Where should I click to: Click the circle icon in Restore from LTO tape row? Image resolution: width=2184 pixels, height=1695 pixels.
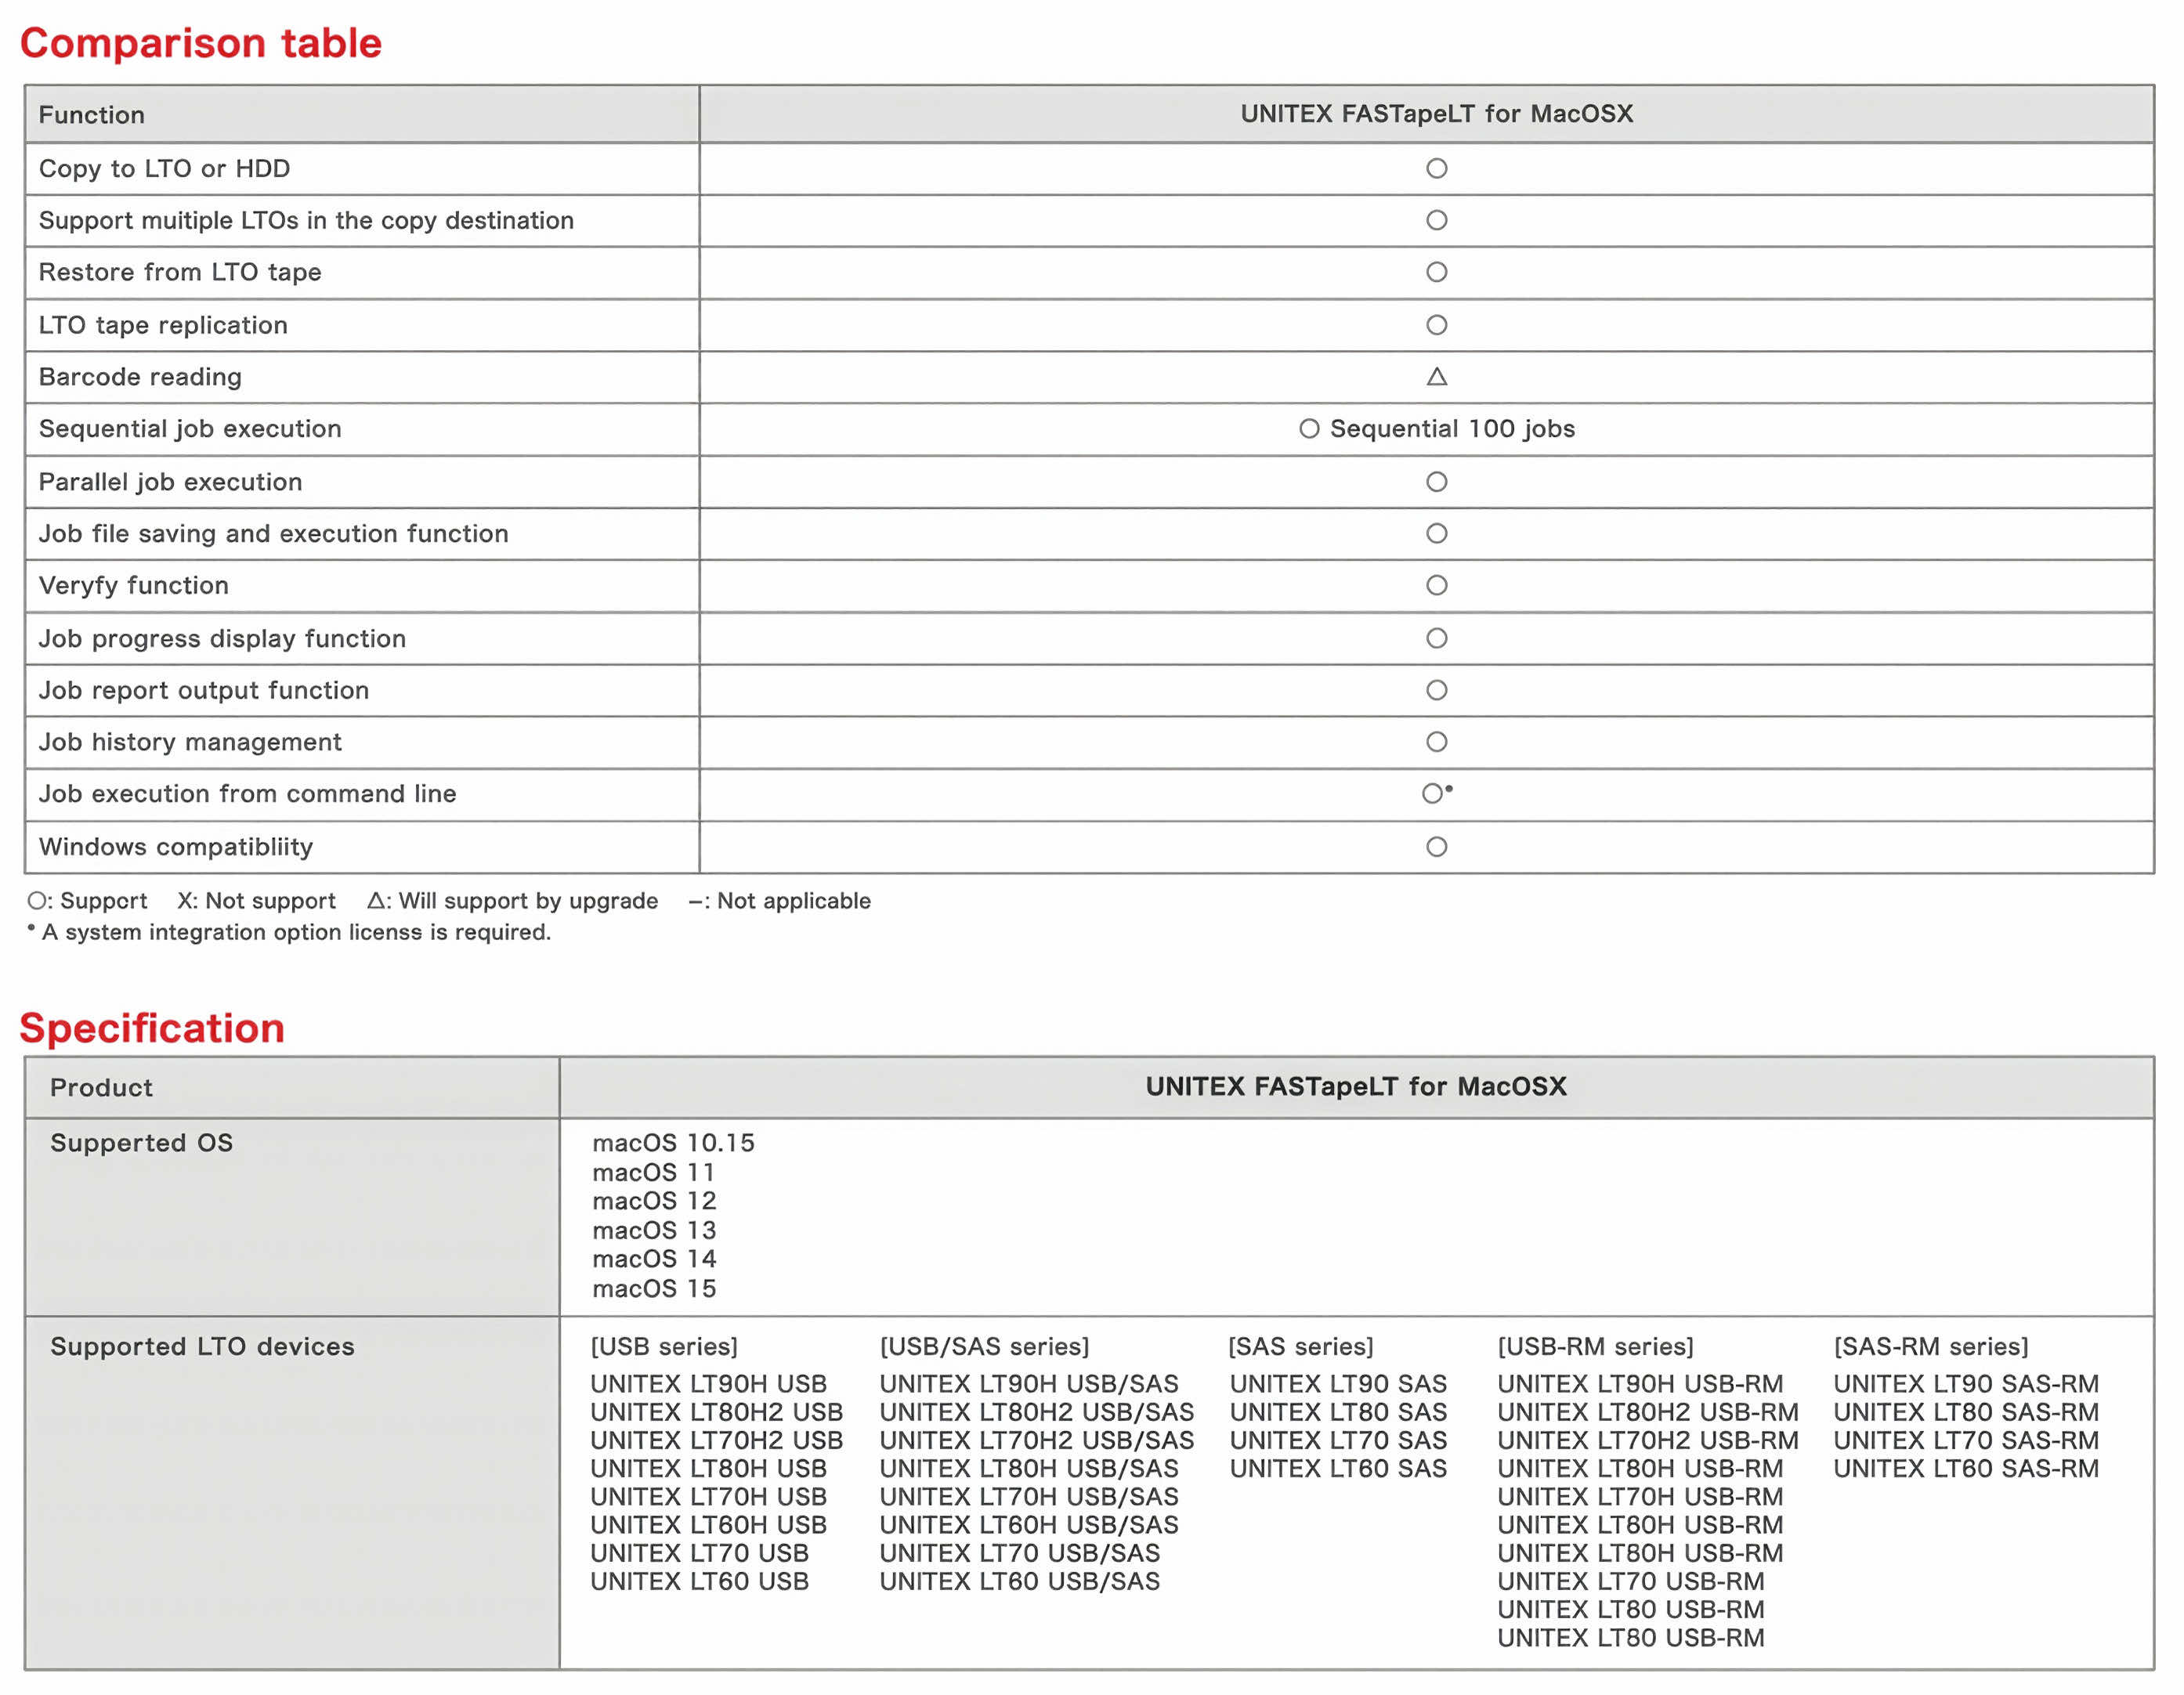point(1436,272)
